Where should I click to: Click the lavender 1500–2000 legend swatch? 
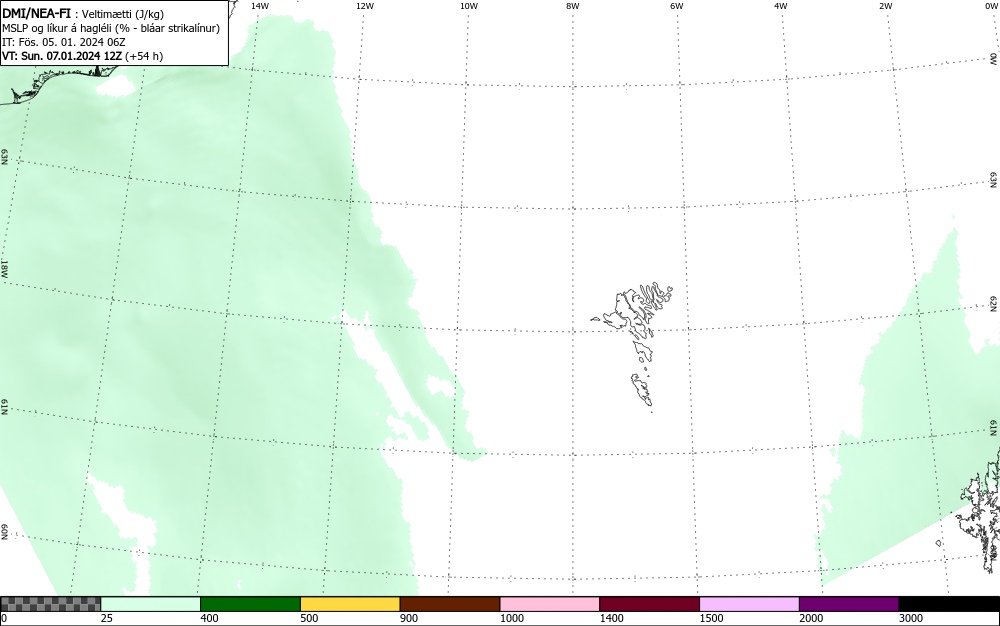[x=749, y=604]
